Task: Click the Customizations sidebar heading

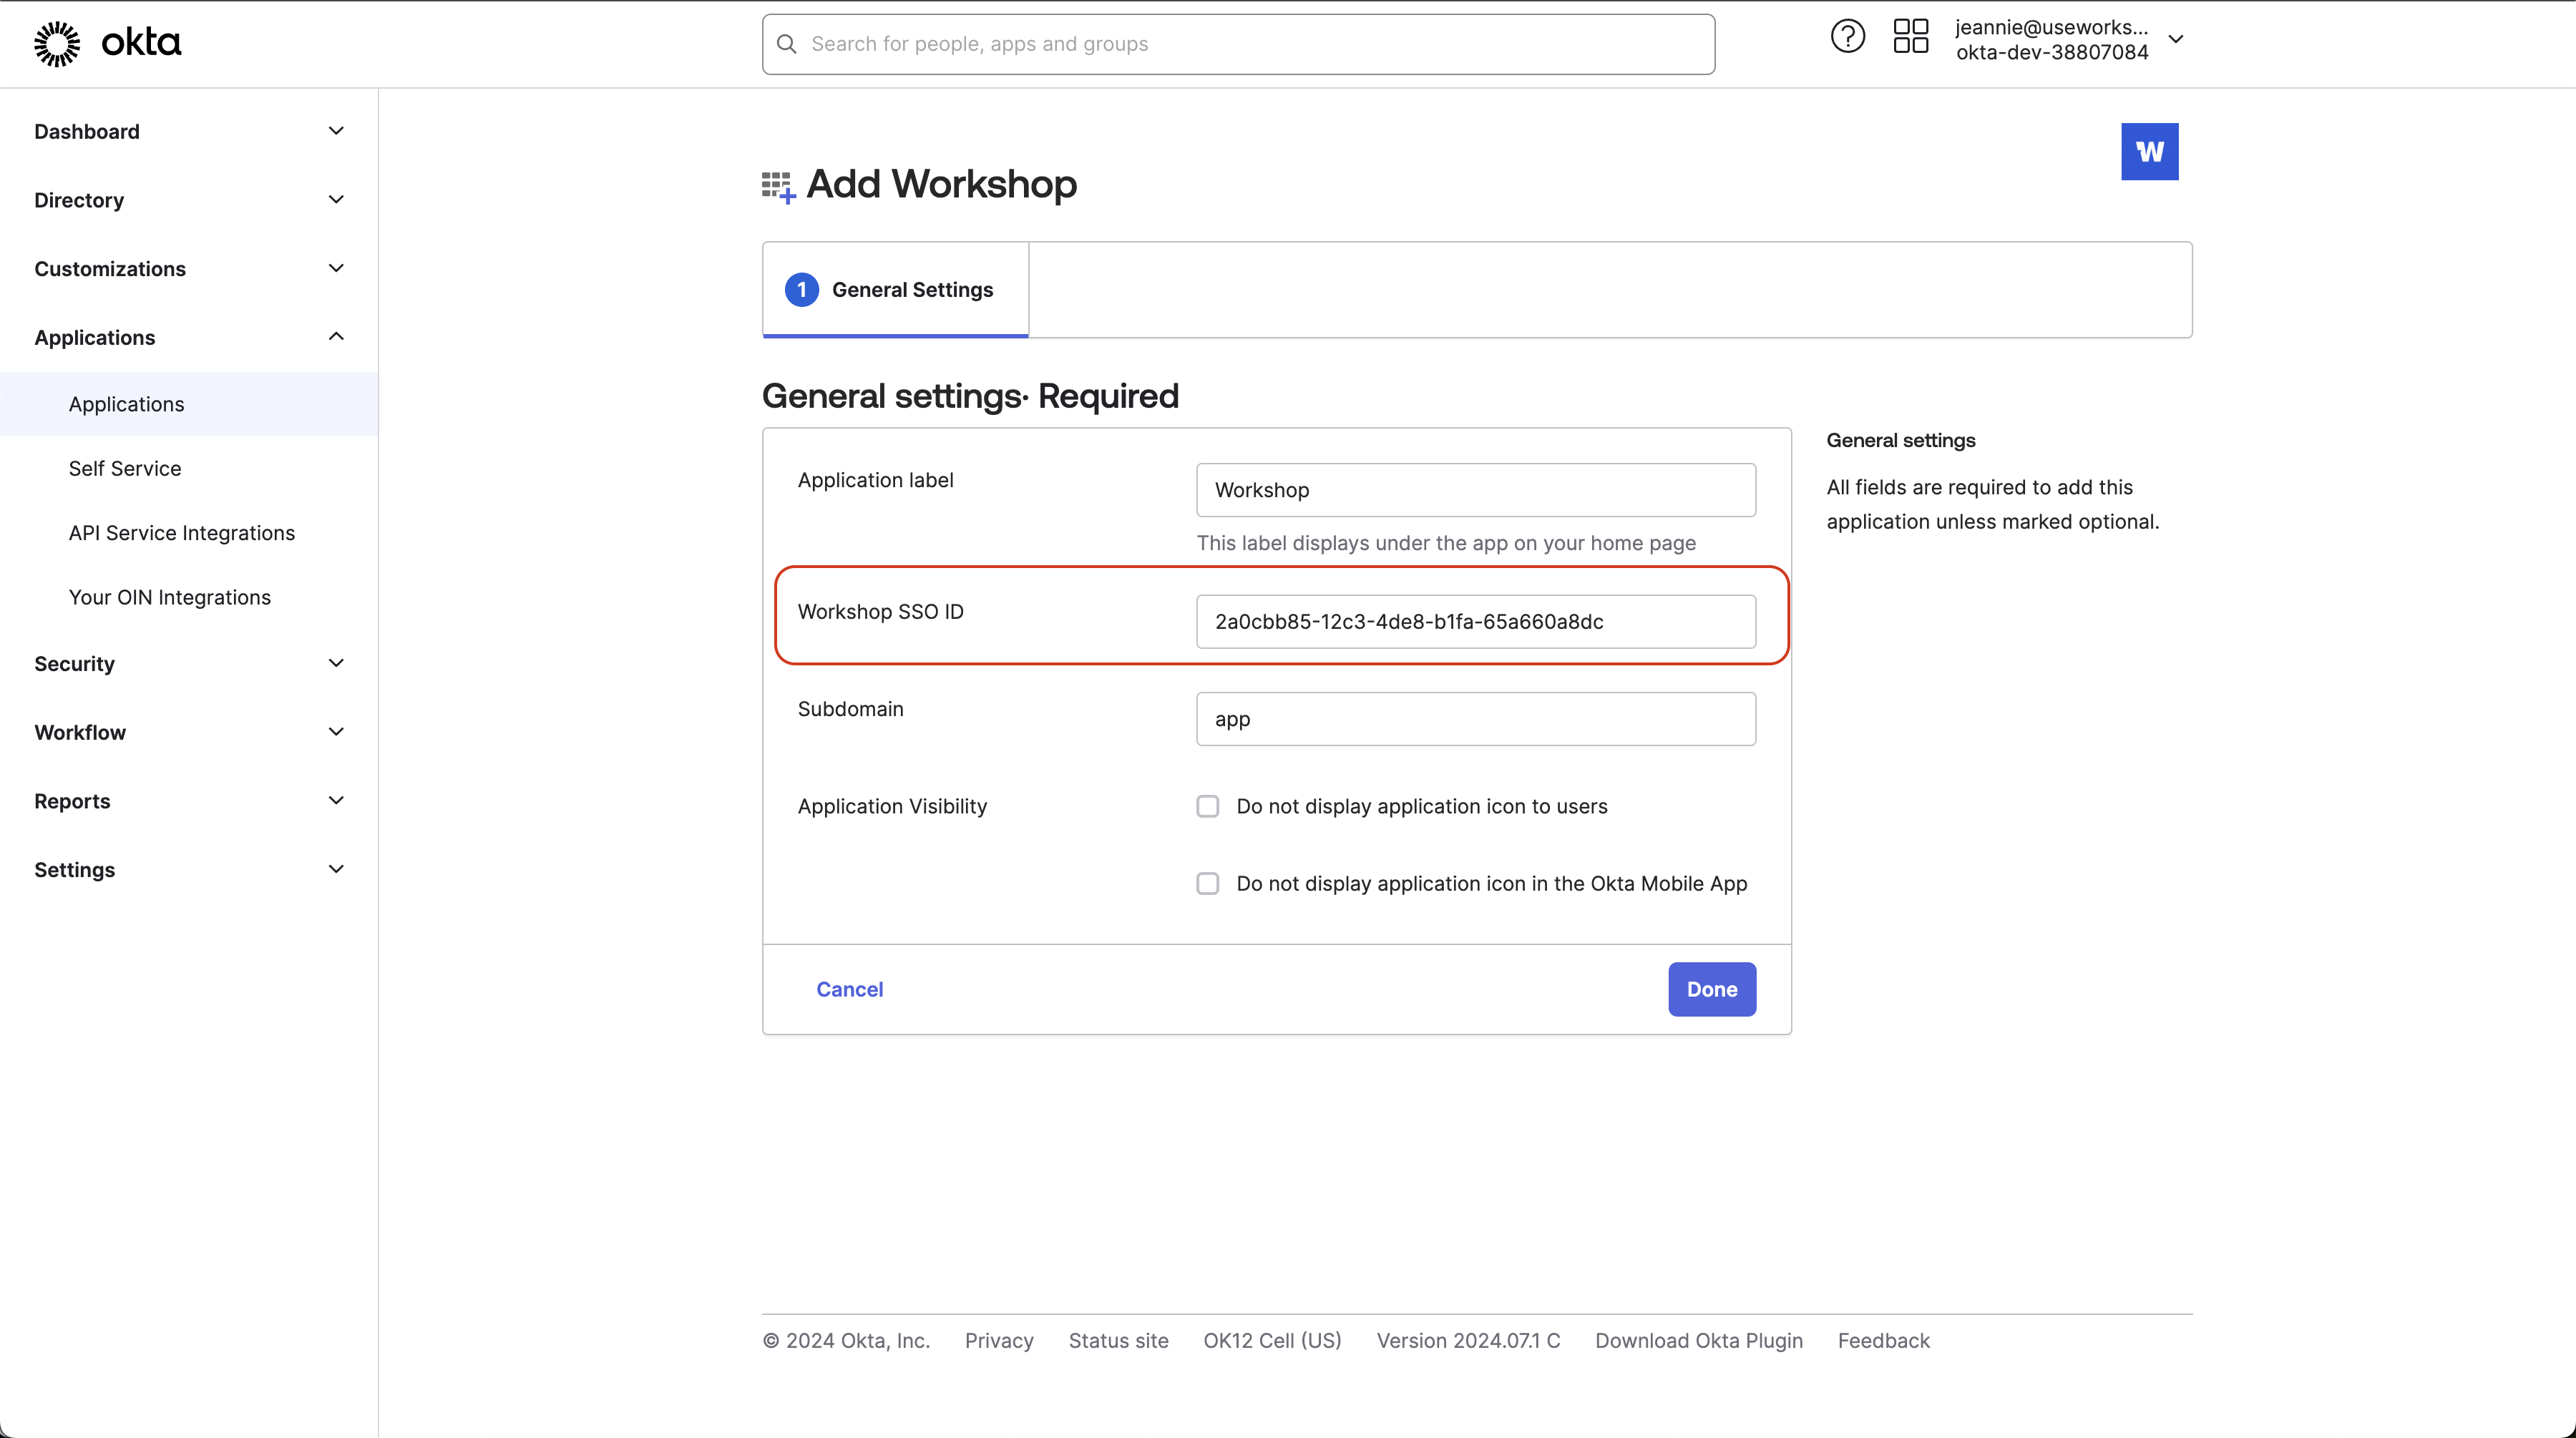Action: tap(110, 268)
